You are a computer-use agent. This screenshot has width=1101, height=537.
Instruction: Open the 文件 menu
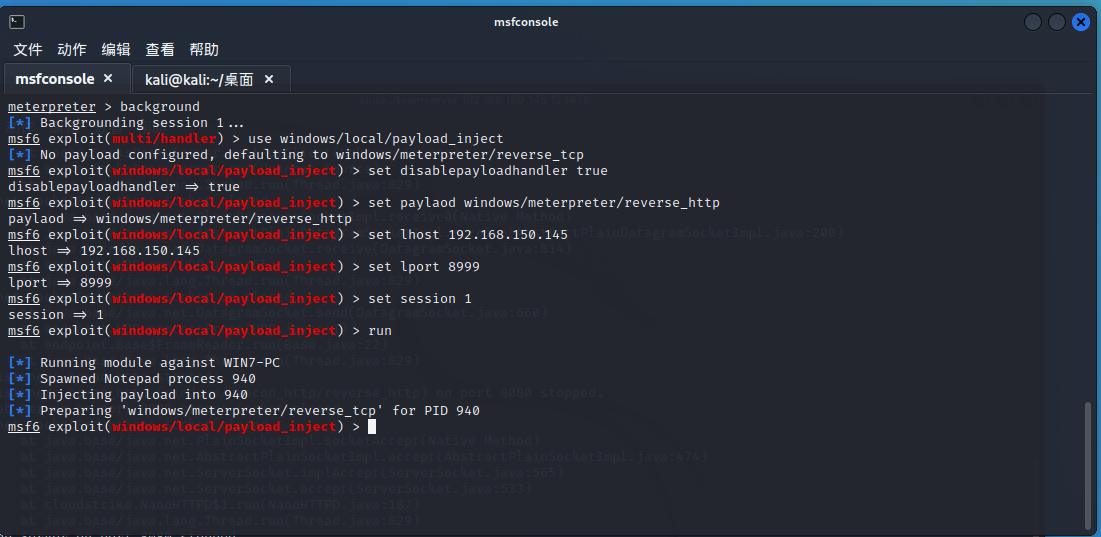(x=28, y=49)
